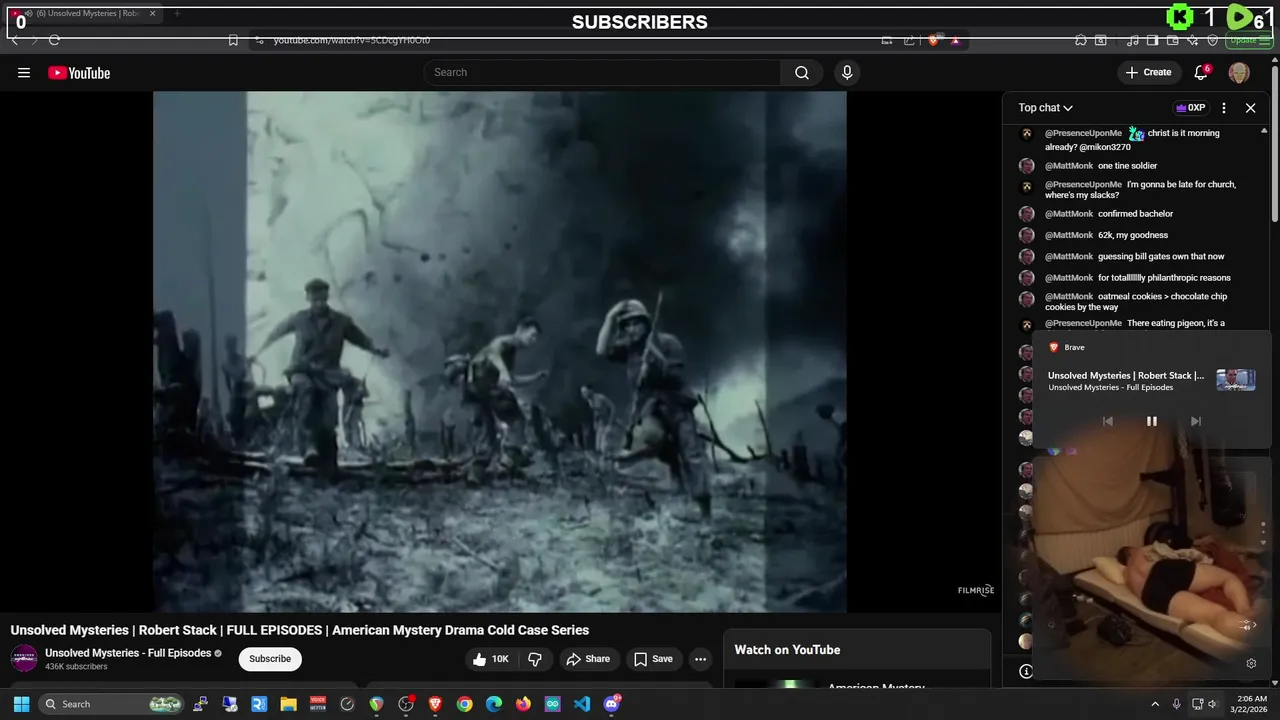The height and width of the screenshot is (720, 1280).
Task: Open browser extensions puzzle icon
Action: point(1081,40)
